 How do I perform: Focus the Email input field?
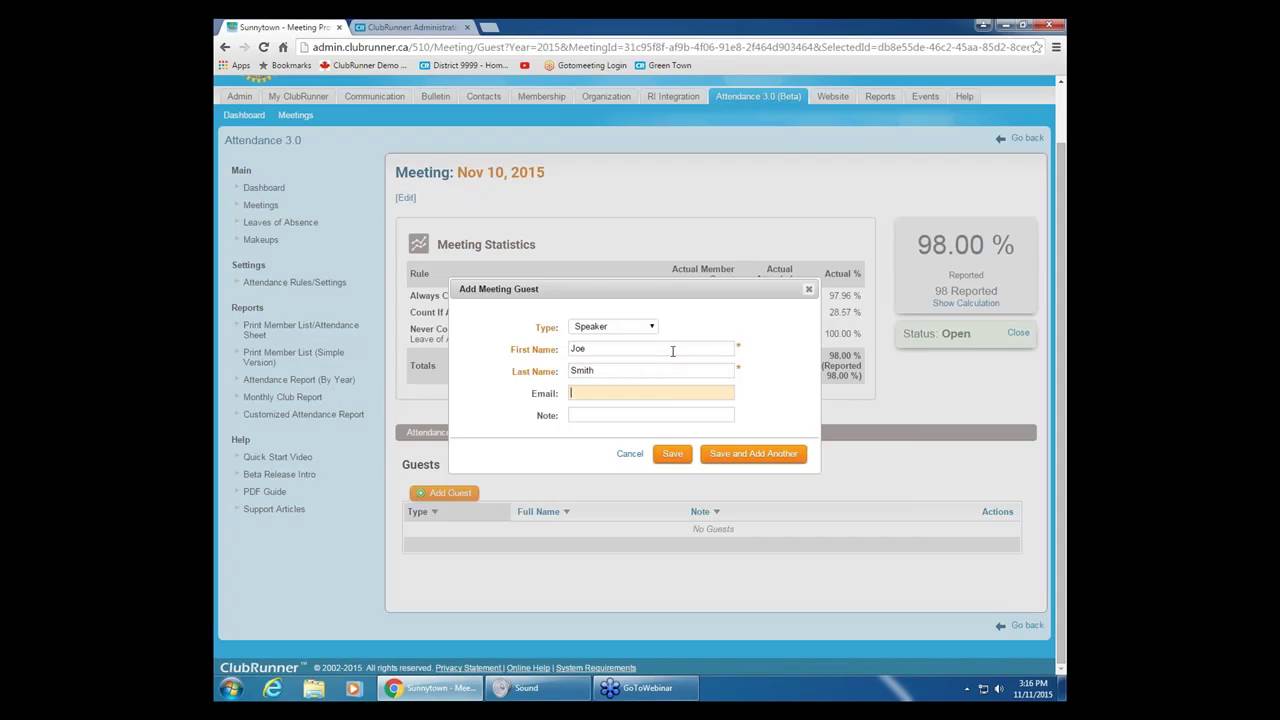pos(651,393)
